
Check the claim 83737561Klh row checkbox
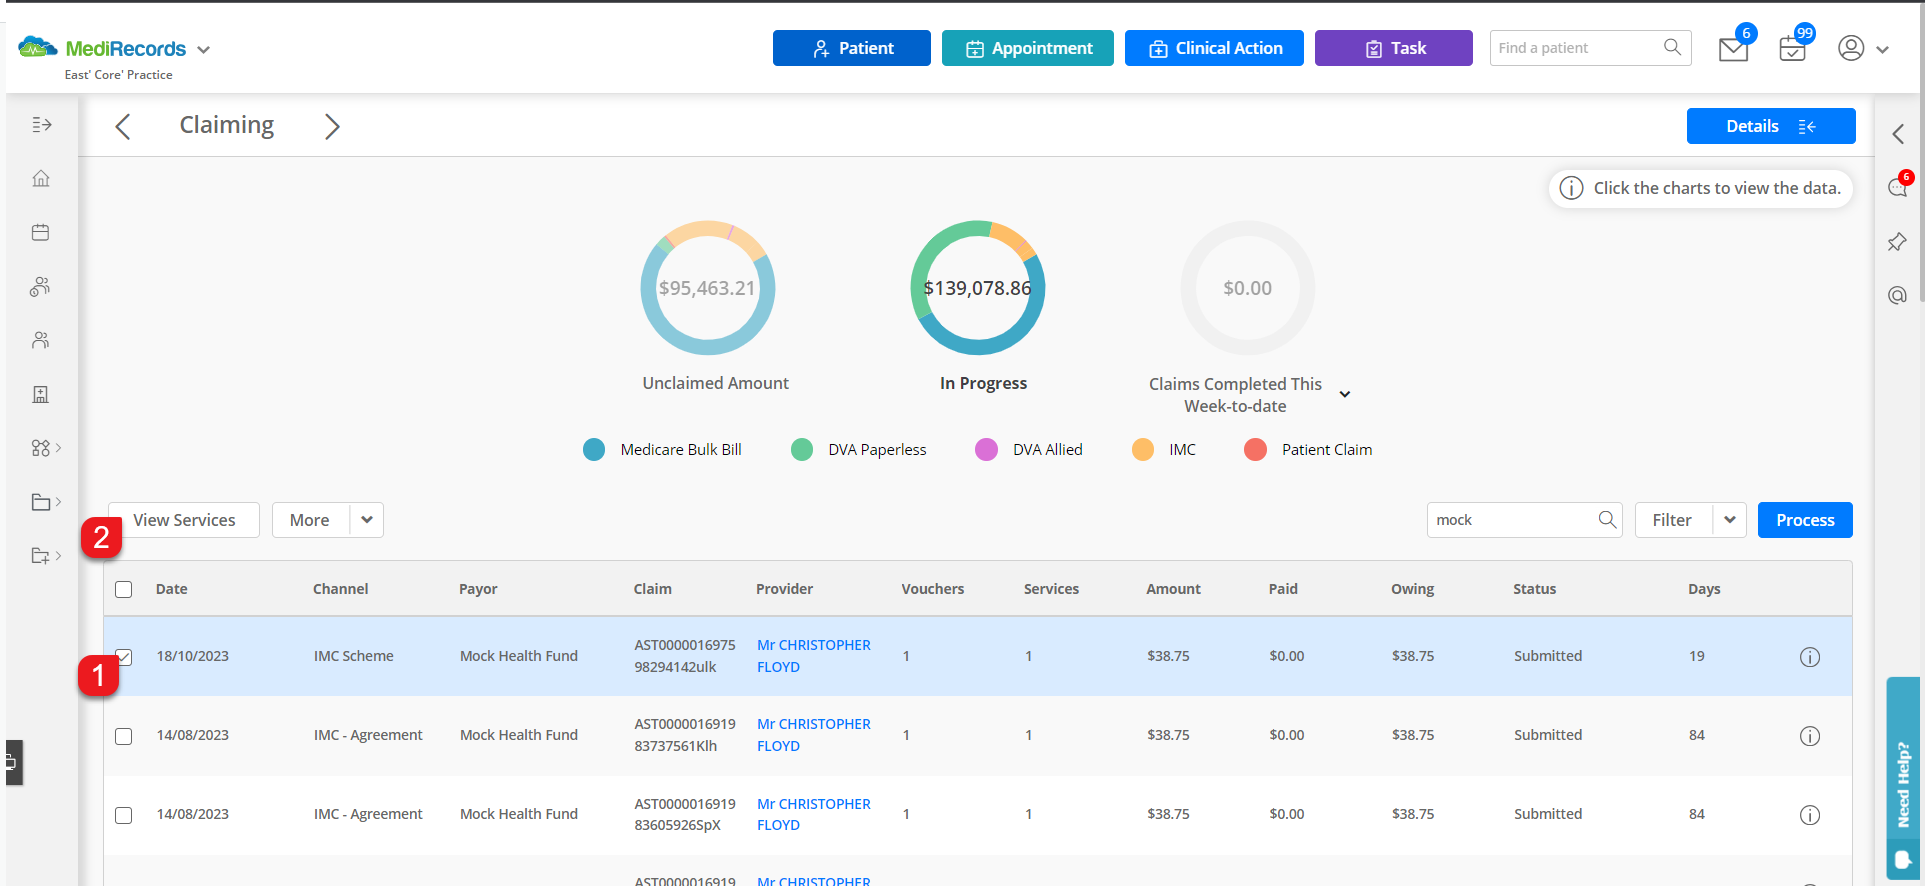[x=124, y=736]
